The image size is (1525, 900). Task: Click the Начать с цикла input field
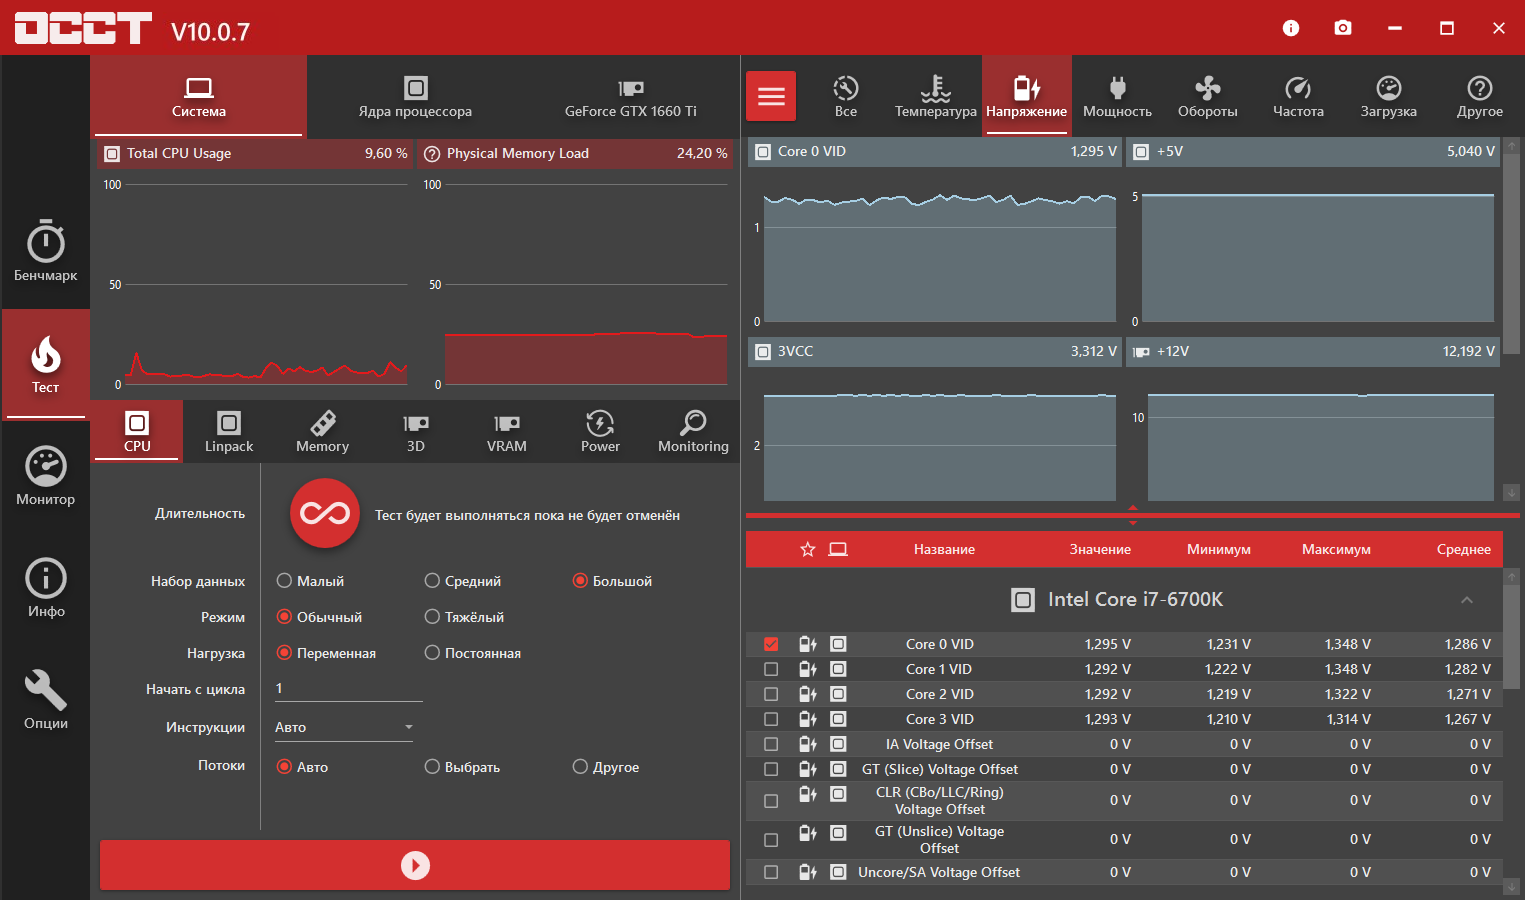pyautogui.click(x=348, y=688)
